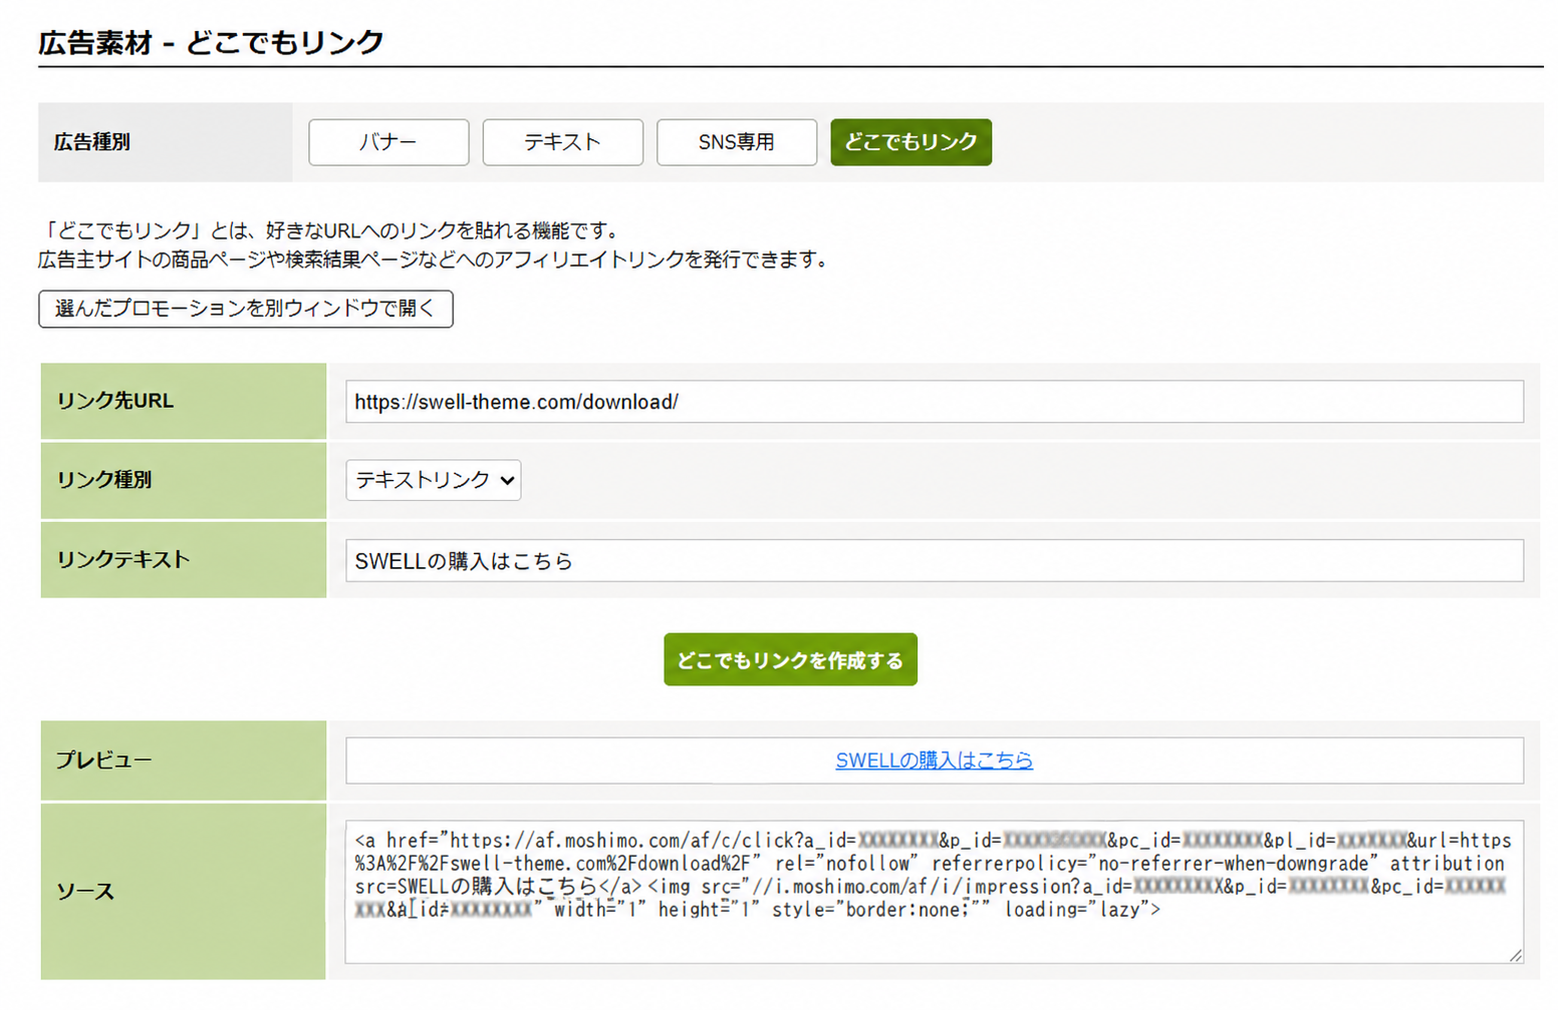Grab the source textarea resize handle

1515,955
